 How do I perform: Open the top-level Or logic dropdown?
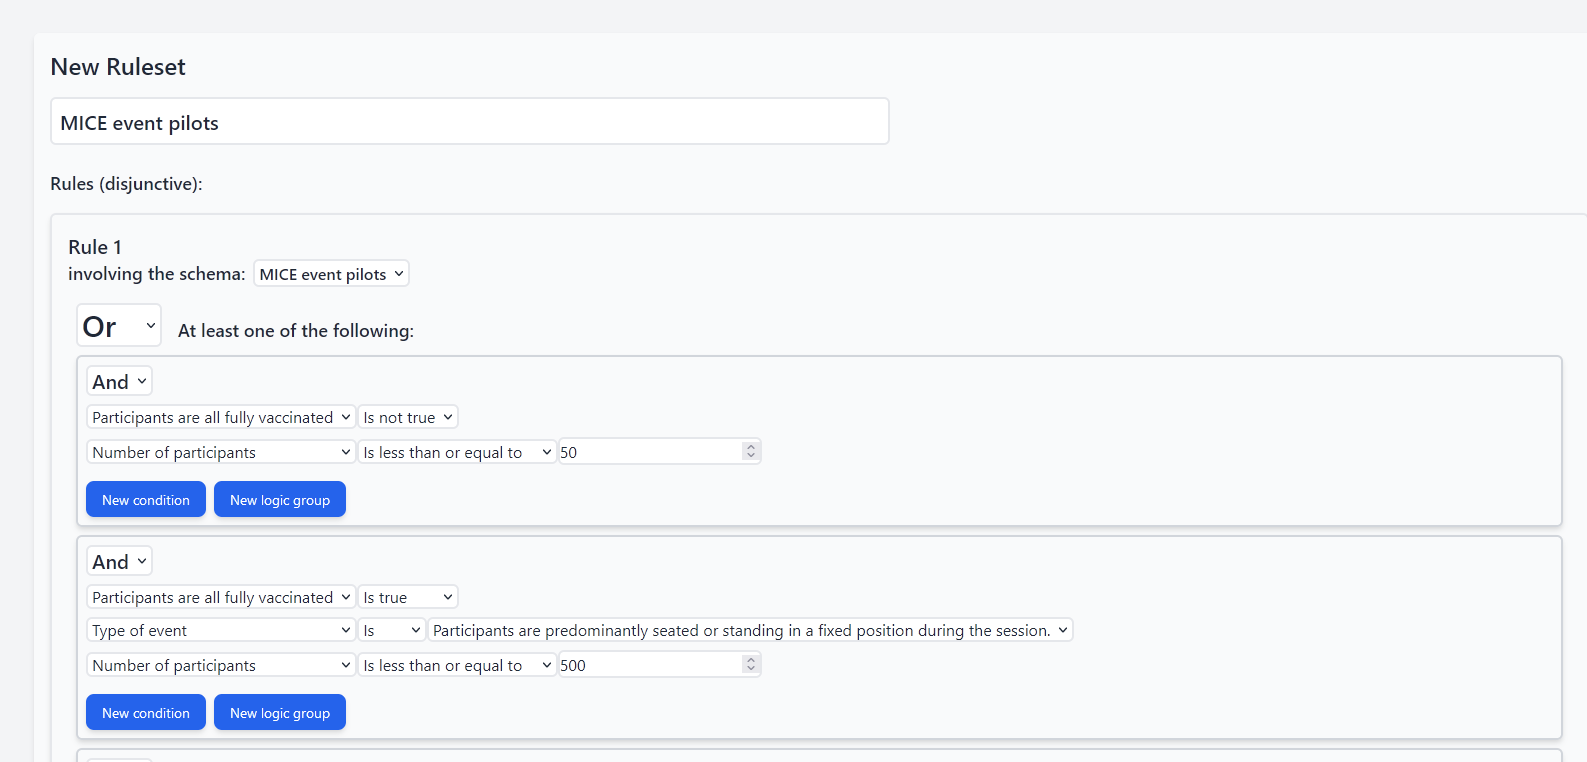(119, 326)
